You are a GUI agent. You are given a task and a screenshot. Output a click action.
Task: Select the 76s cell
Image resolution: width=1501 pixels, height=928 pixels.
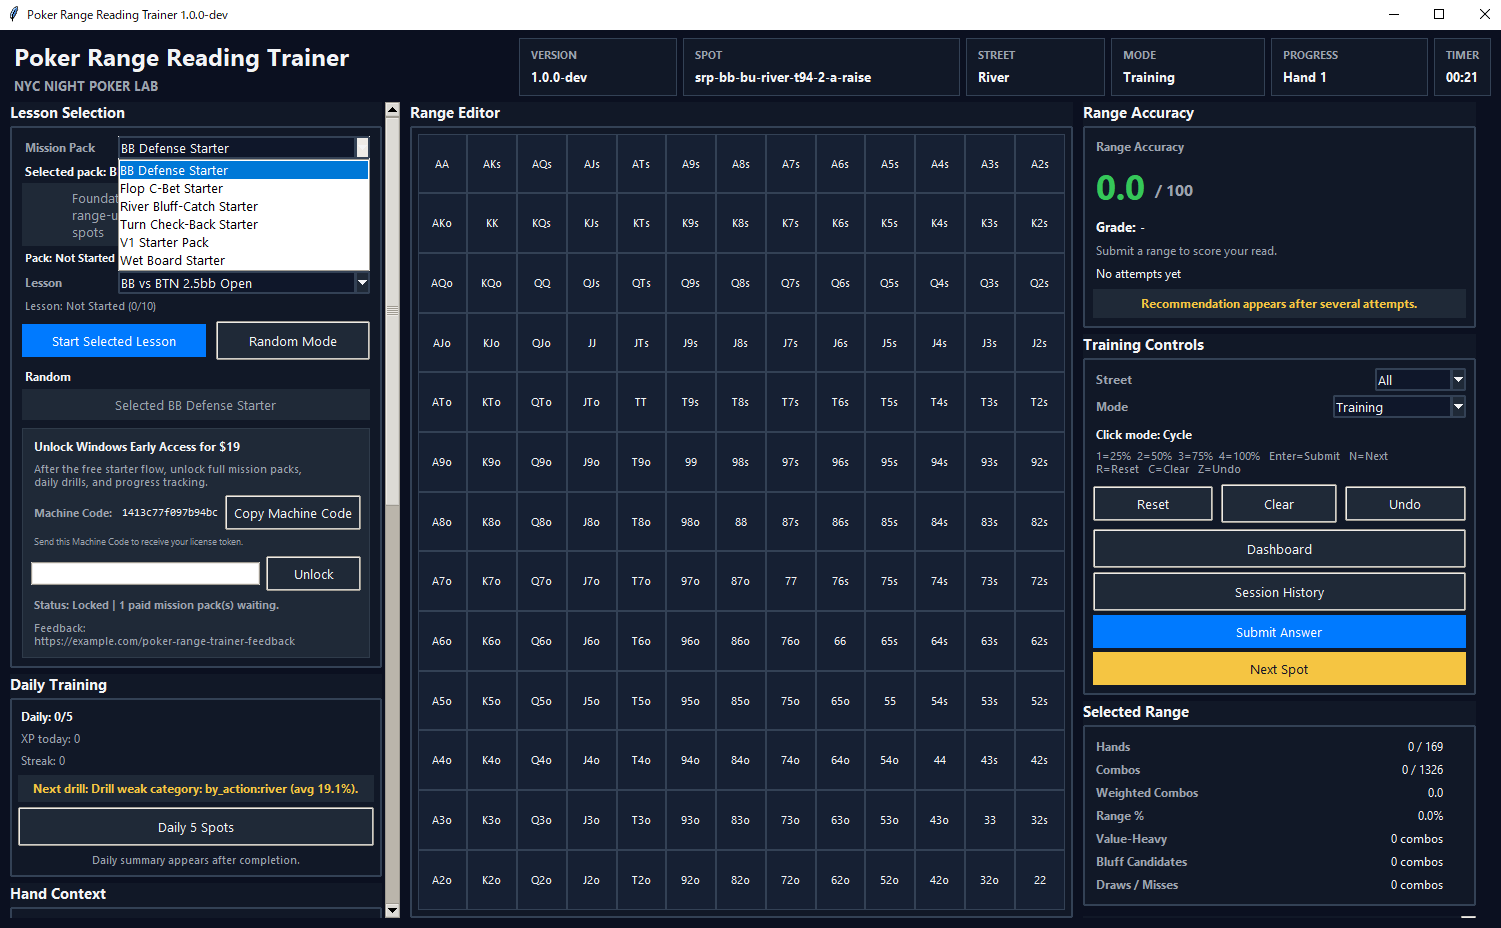(x=840, y=581)
